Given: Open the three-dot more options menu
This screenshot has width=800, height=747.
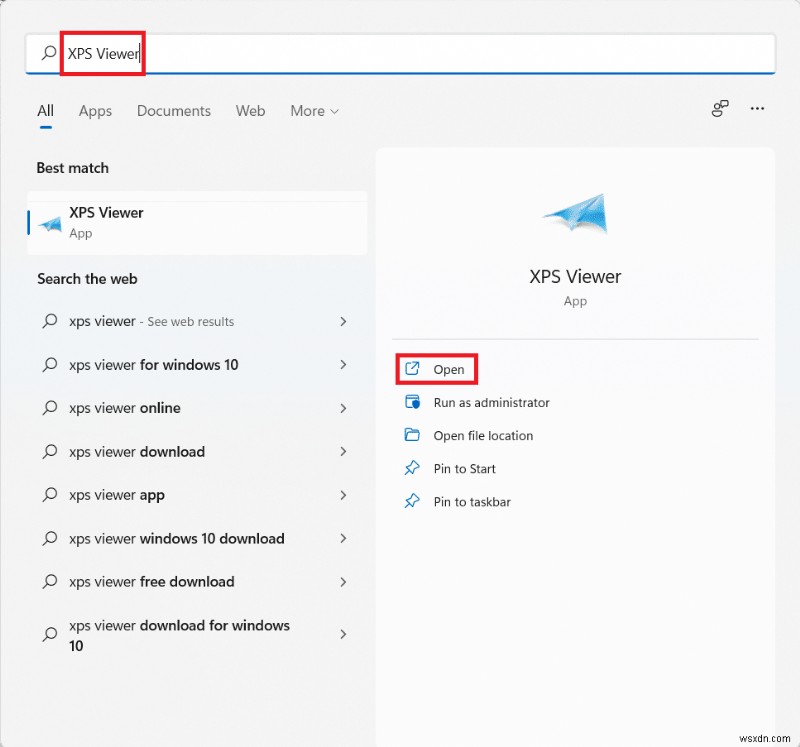Looking at the screenshot, I should [x=757, y=108].
